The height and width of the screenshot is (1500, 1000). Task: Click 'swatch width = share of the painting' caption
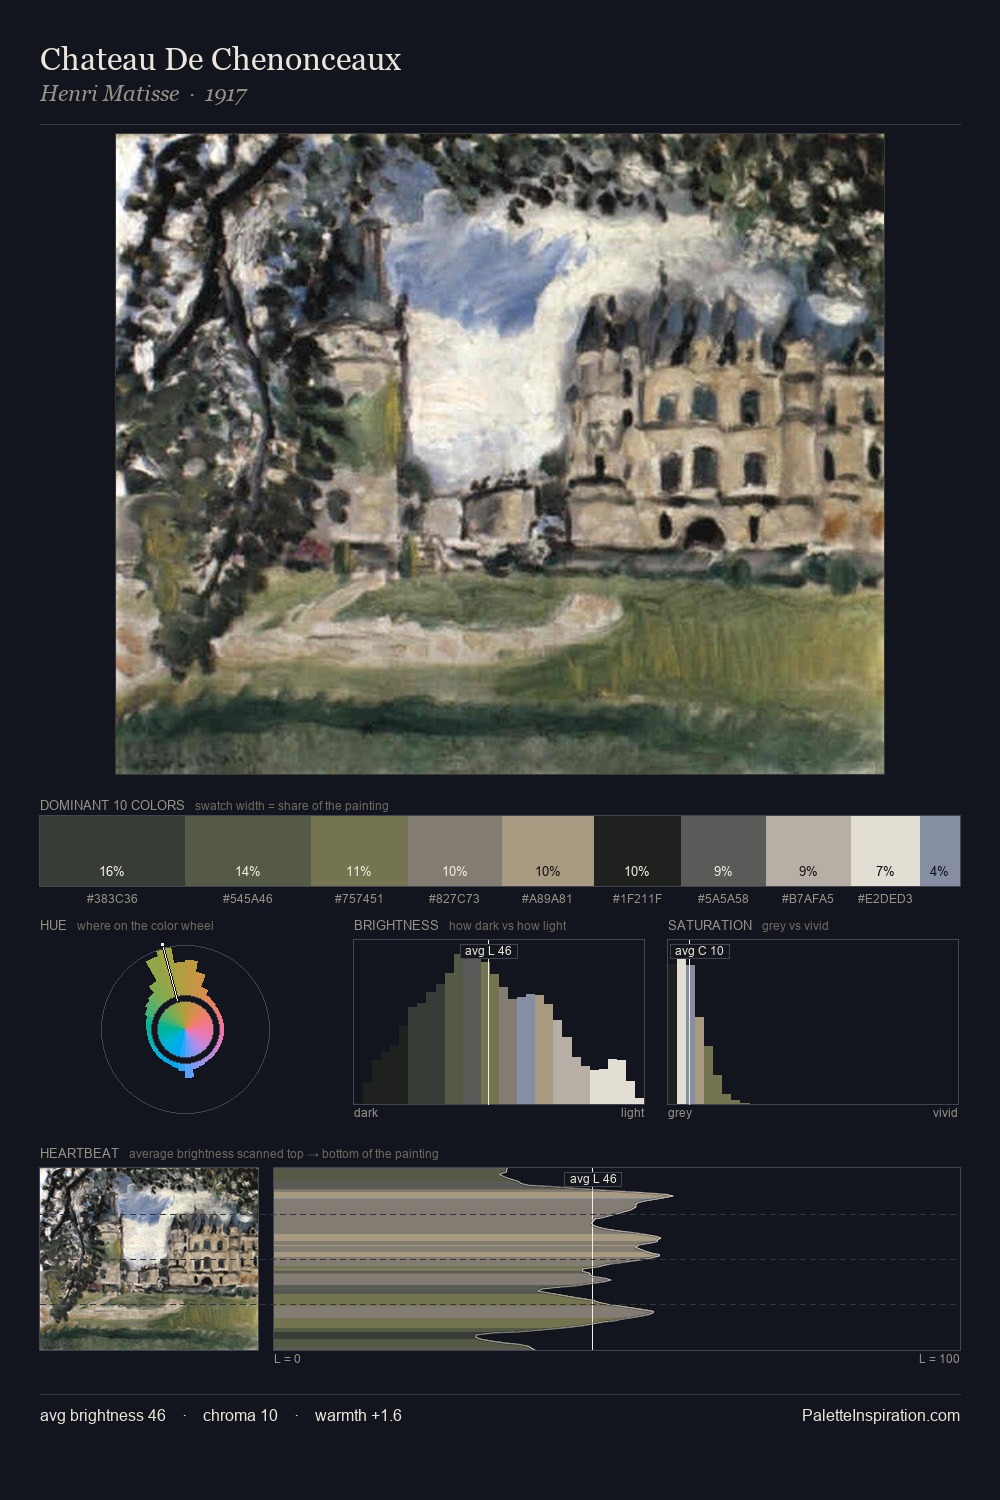tap(292, 806)
